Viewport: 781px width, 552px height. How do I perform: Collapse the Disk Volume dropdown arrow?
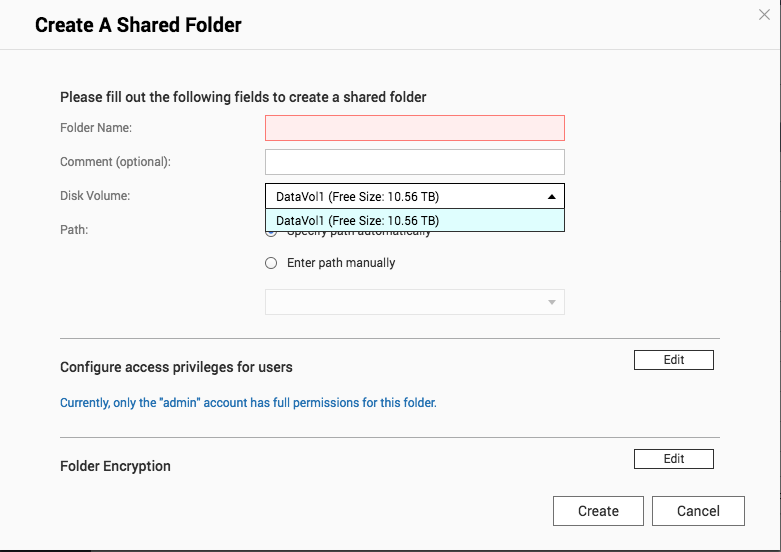[x=551, y=196]
